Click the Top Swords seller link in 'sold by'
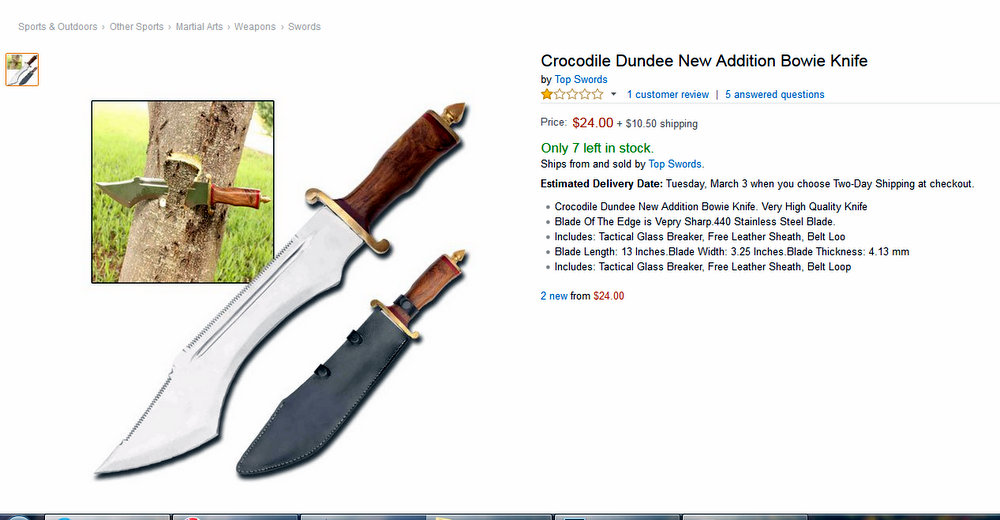Viewport: 1000px width, 520px height. [x=676, y=164]
